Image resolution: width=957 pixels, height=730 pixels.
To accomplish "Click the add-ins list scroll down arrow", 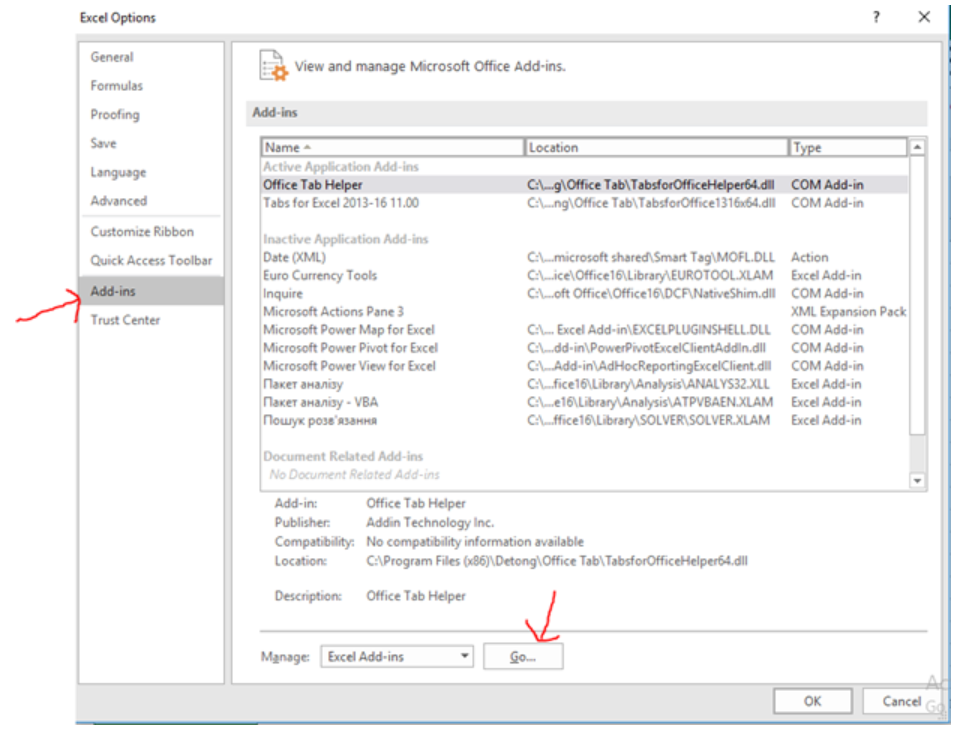I will click(917, 481).
